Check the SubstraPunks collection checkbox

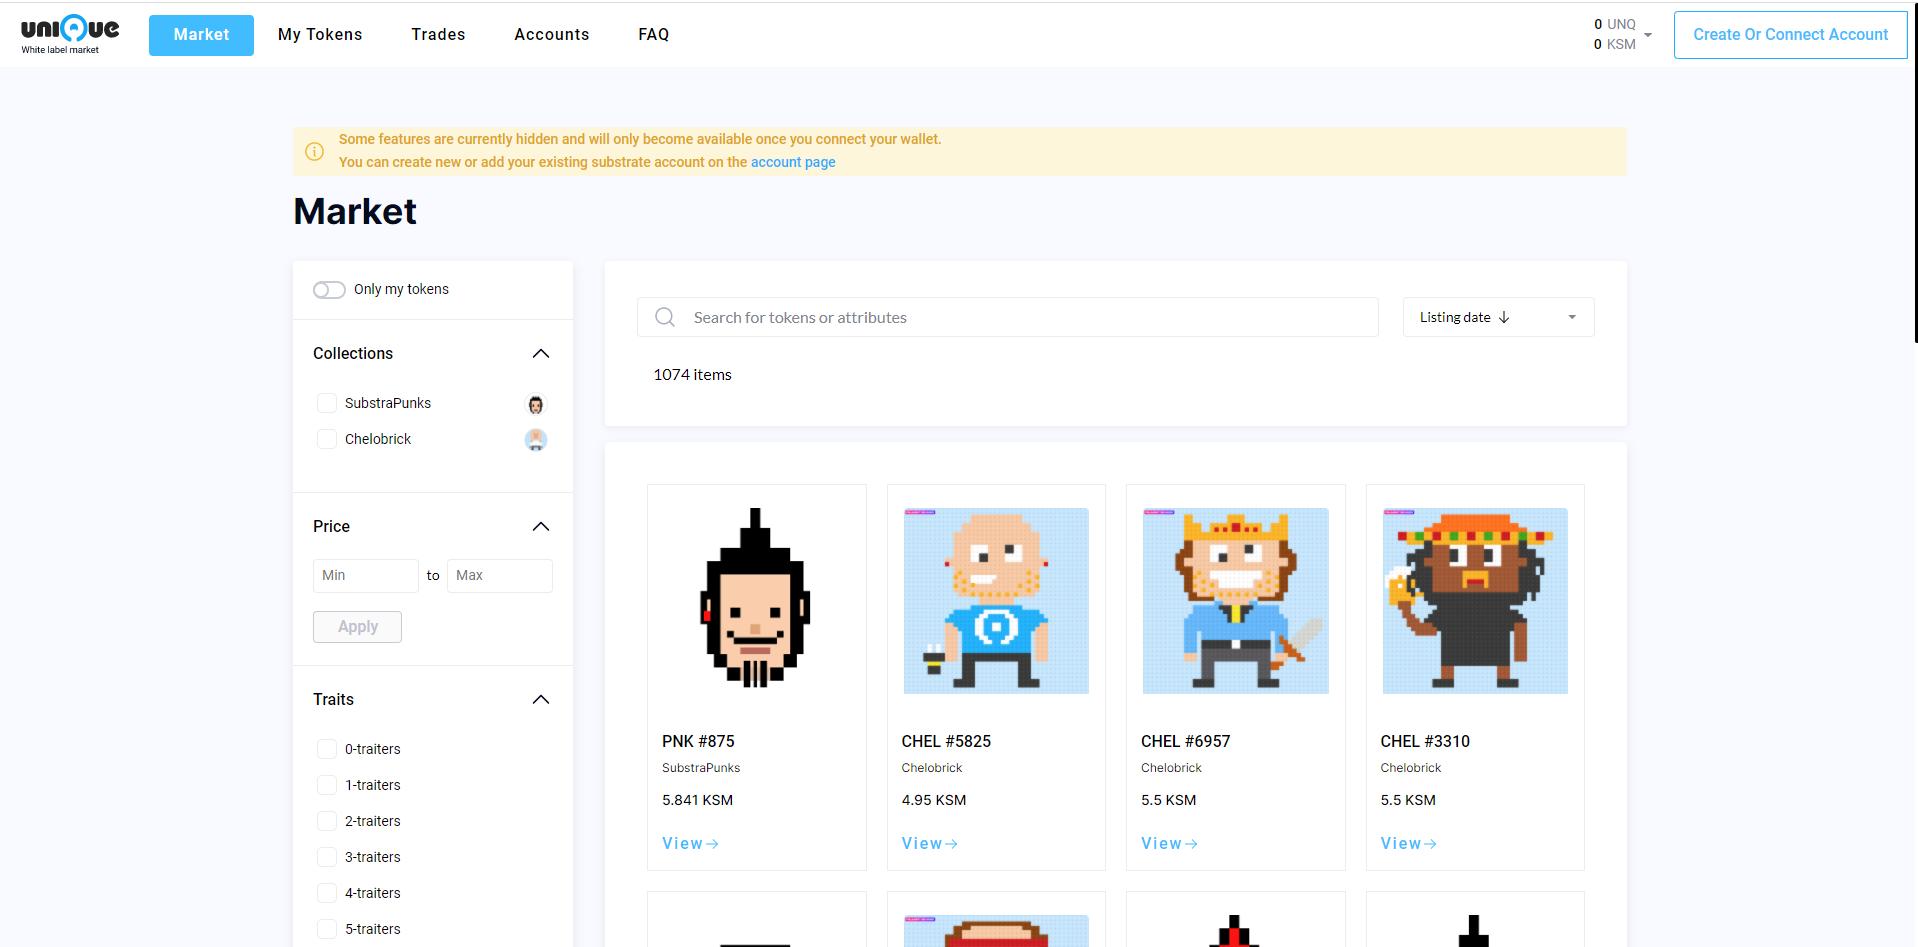327,403
